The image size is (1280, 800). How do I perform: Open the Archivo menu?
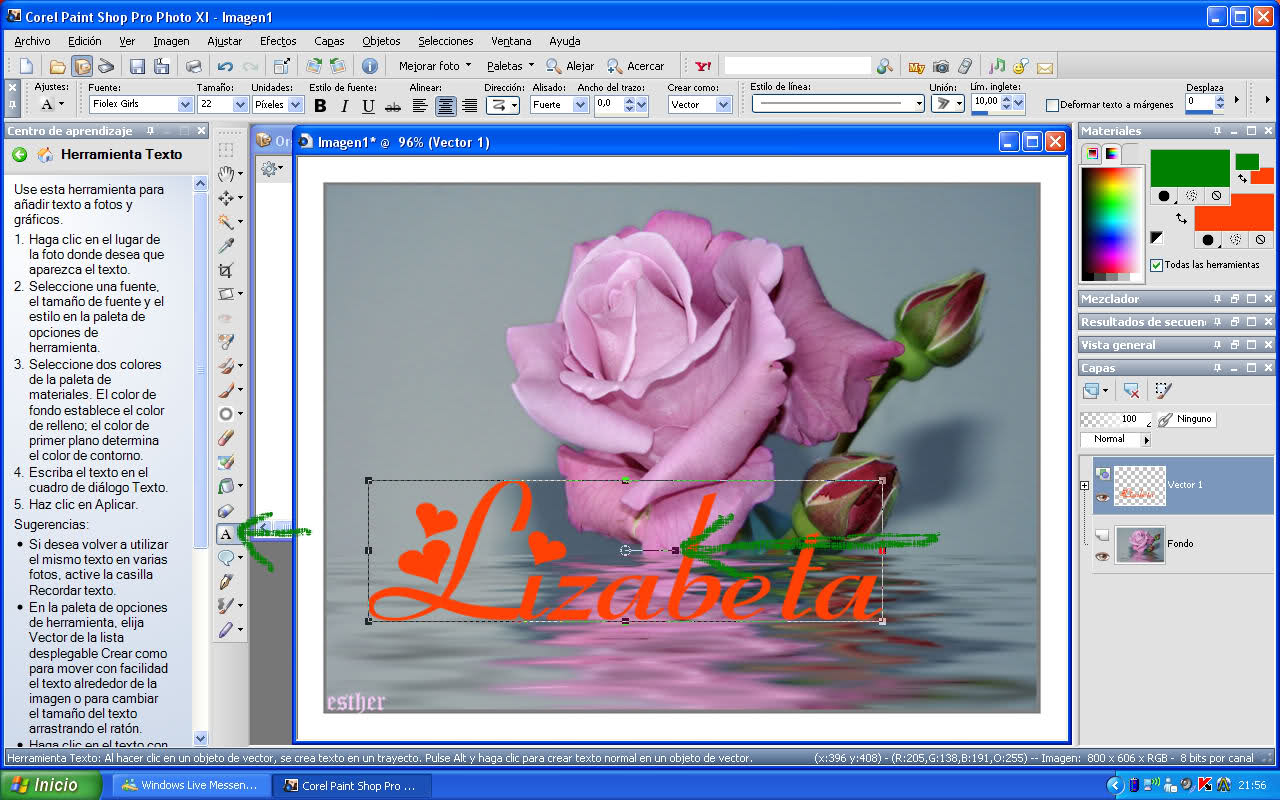click(33, 41)
